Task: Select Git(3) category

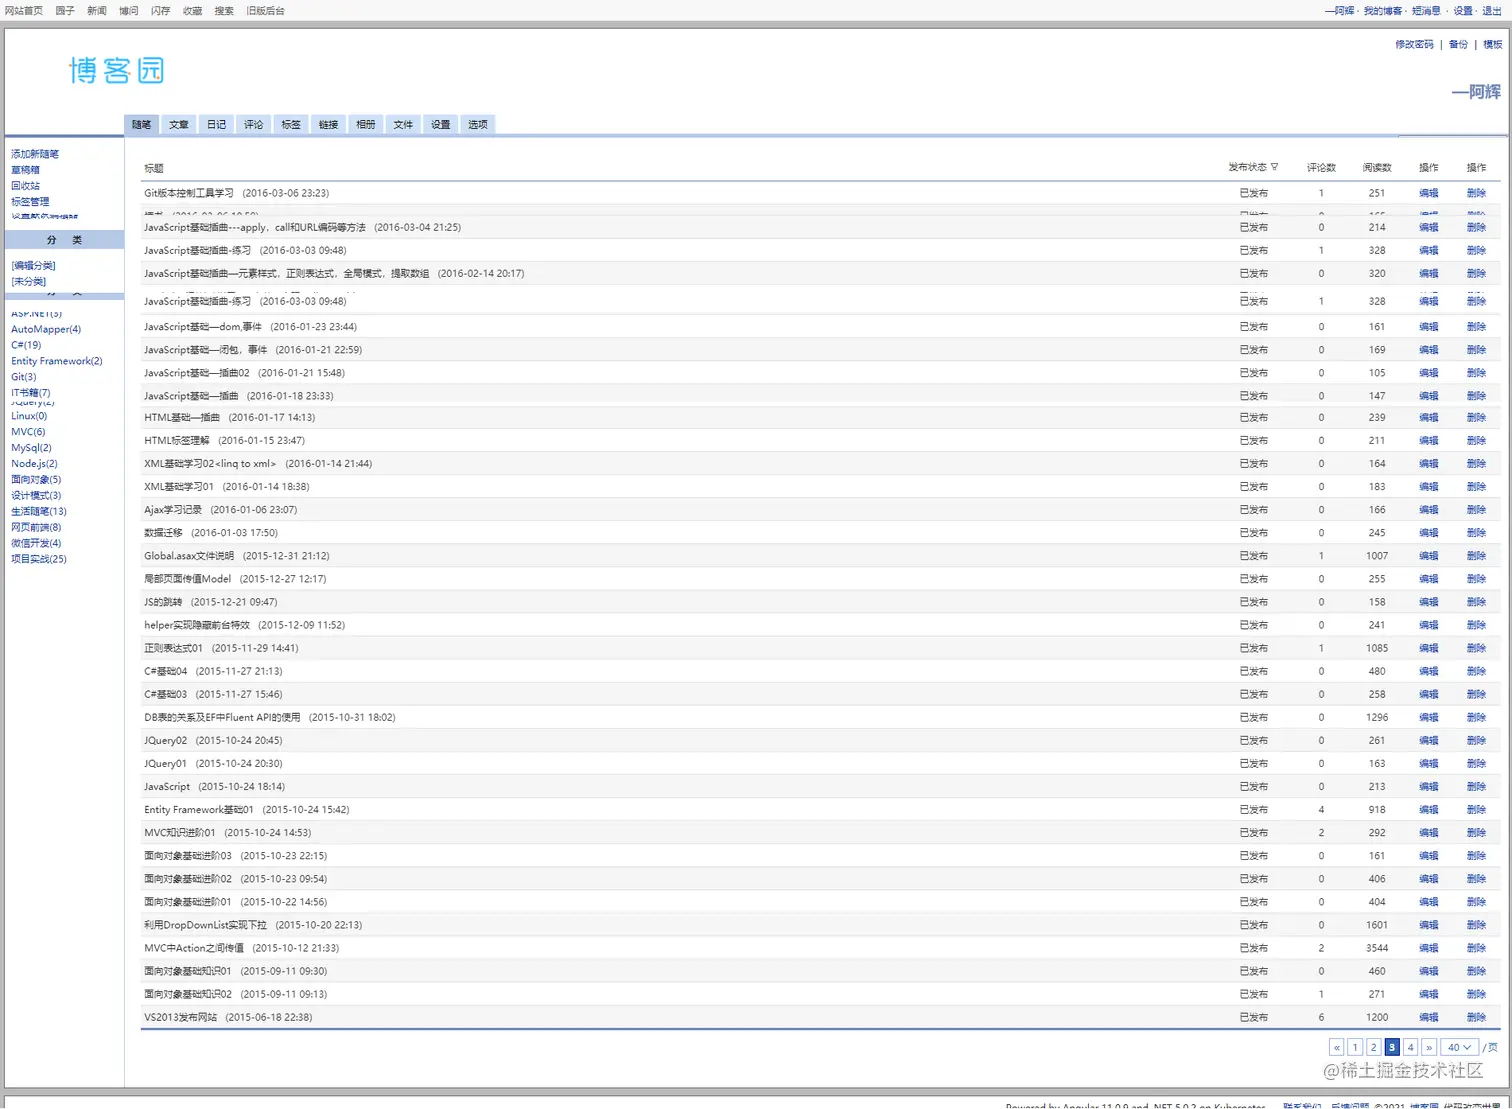Action: click(x=24, y=377)
